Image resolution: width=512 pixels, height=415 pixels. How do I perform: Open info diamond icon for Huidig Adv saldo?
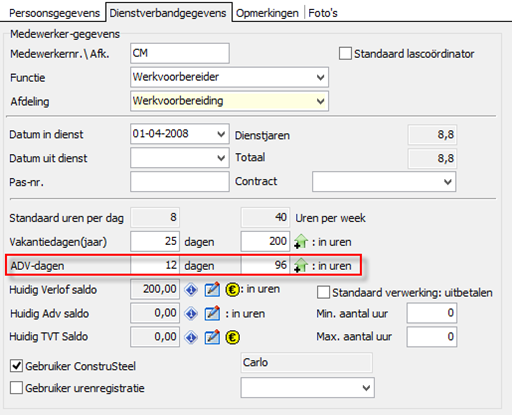191,313
